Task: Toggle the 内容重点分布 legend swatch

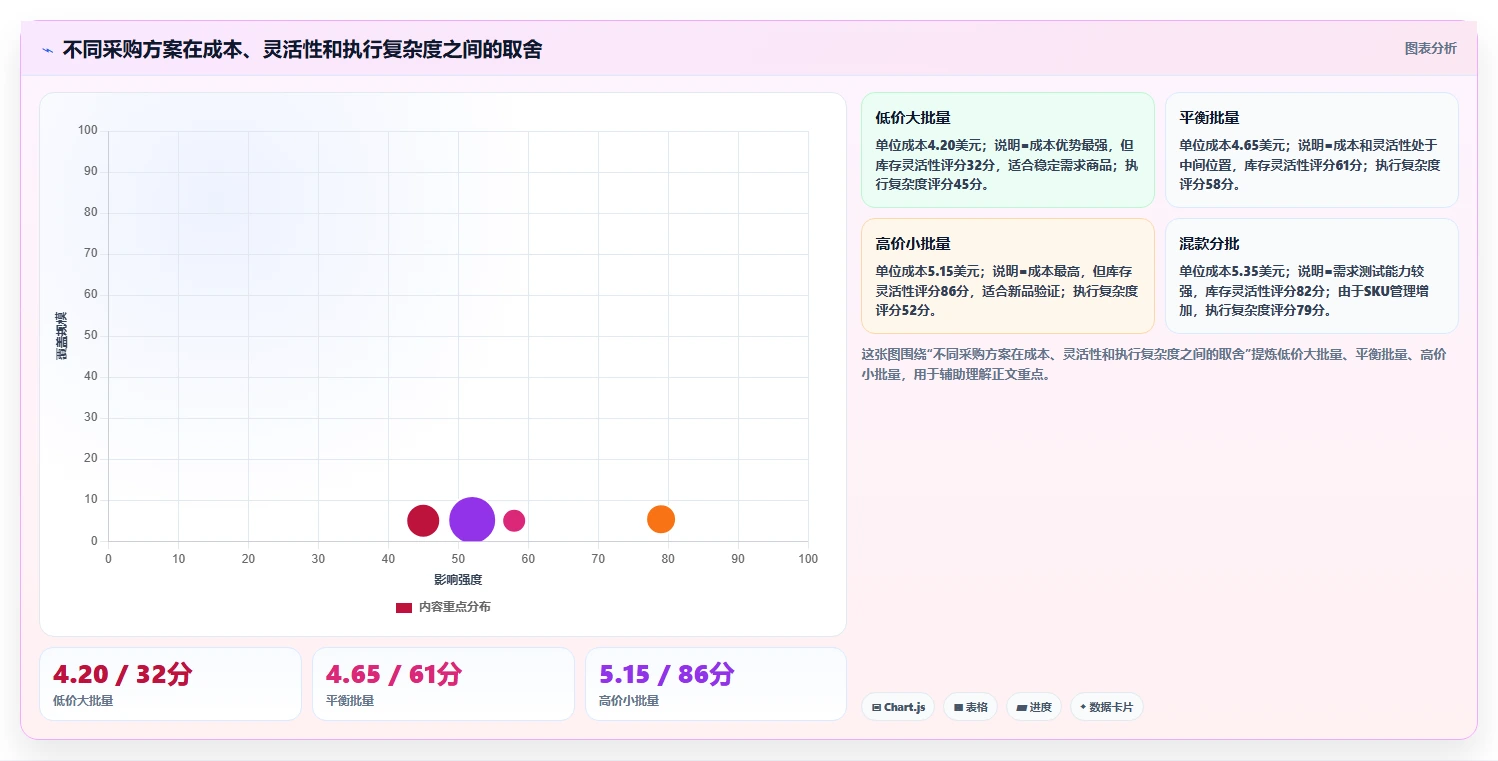Action: click(404, 607)
